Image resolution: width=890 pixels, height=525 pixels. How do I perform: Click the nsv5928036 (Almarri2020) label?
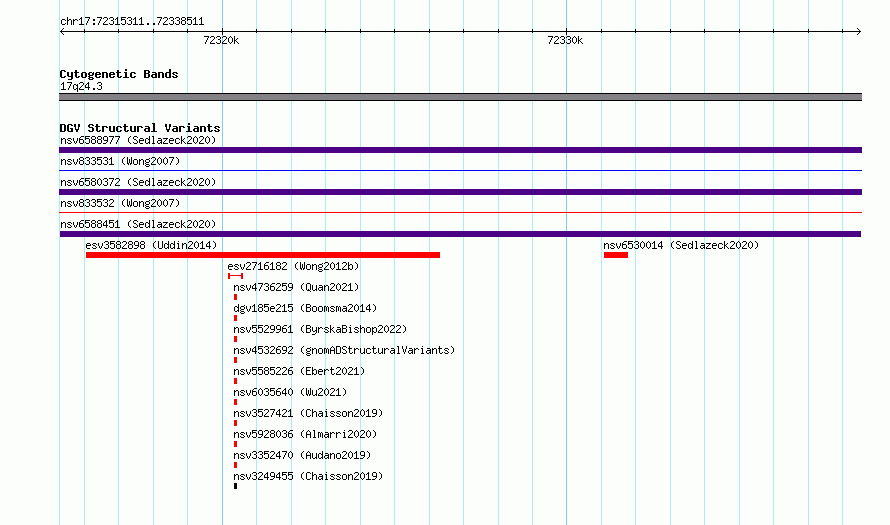tap(305, 434)
